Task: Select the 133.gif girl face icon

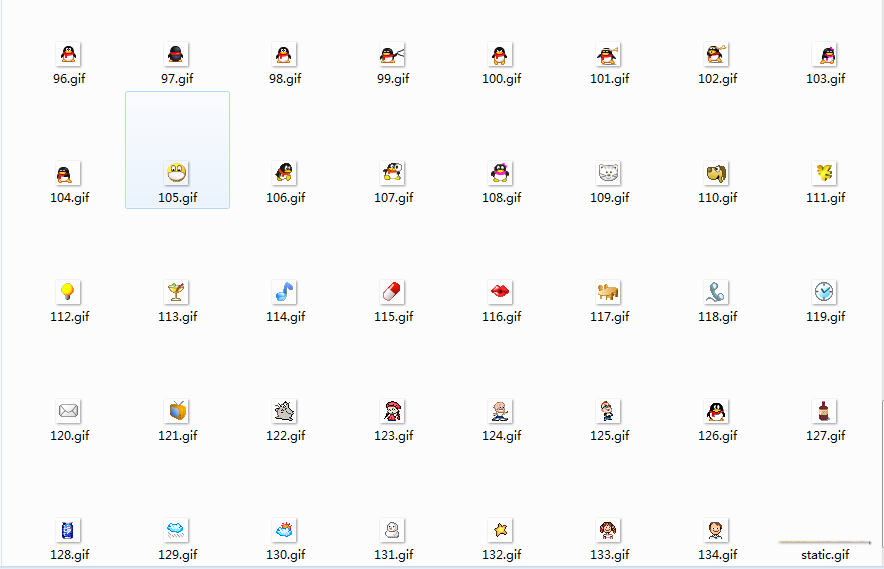Action: click(608, 530)
